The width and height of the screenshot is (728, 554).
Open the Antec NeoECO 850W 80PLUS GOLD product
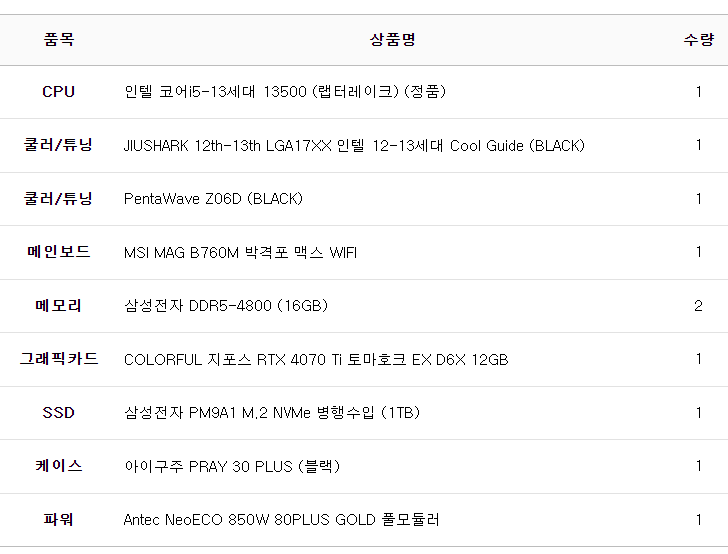(x=281, y=520)
